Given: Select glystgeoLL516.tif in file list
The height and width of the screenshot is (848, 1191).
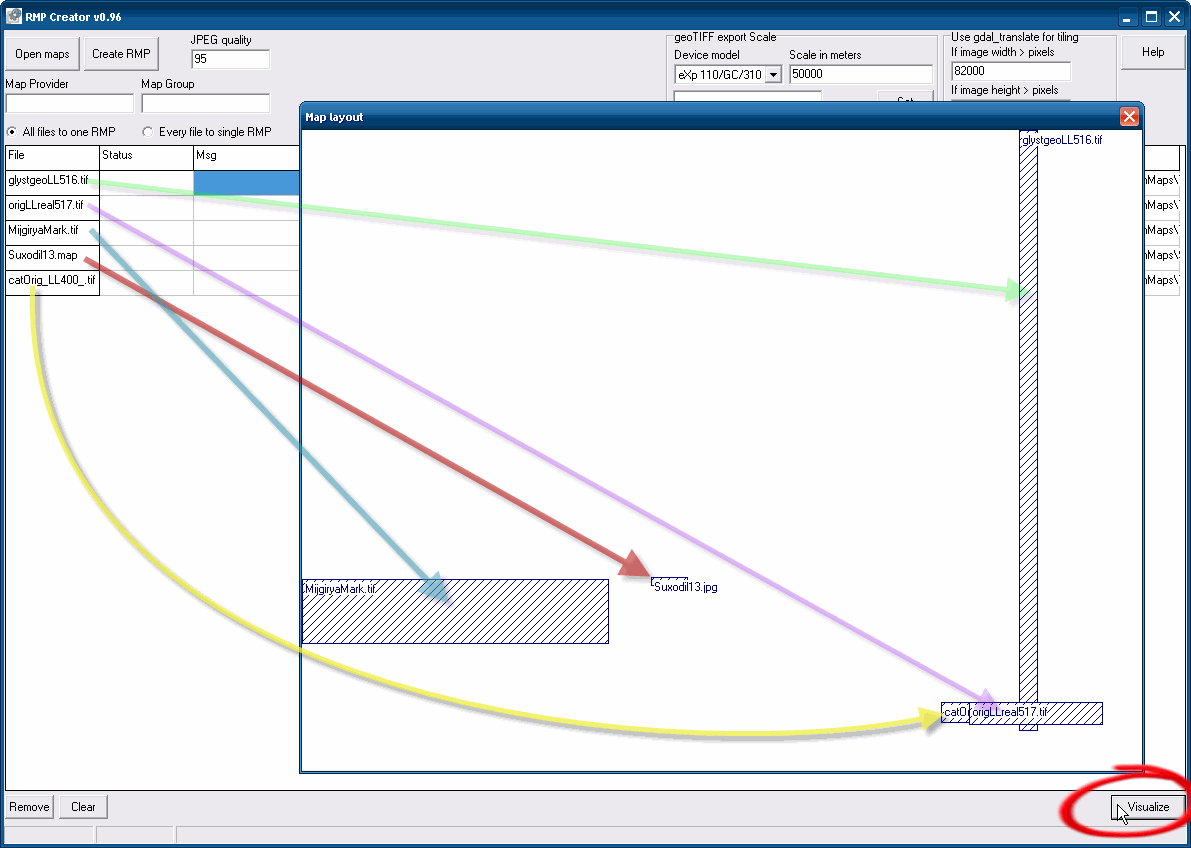Looking at the screenshot, I should [x=50, y=181].
